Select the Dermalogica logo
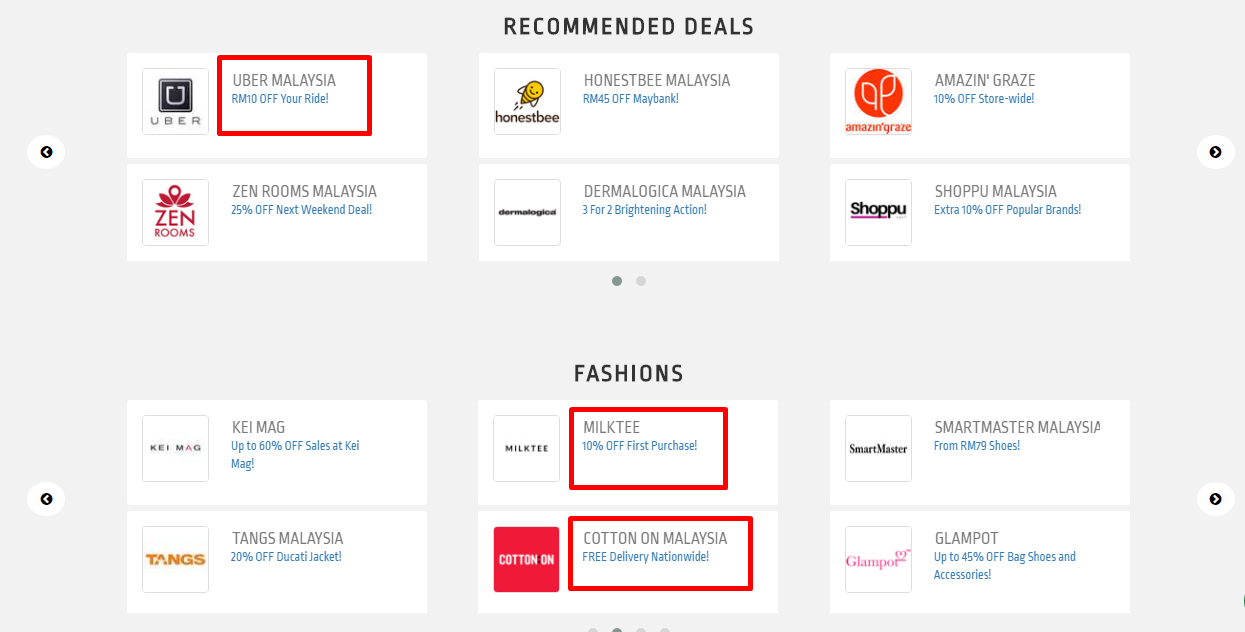The height and width of the screenshot is (632, 1245). pyautogui.click(x=527, y=213)
